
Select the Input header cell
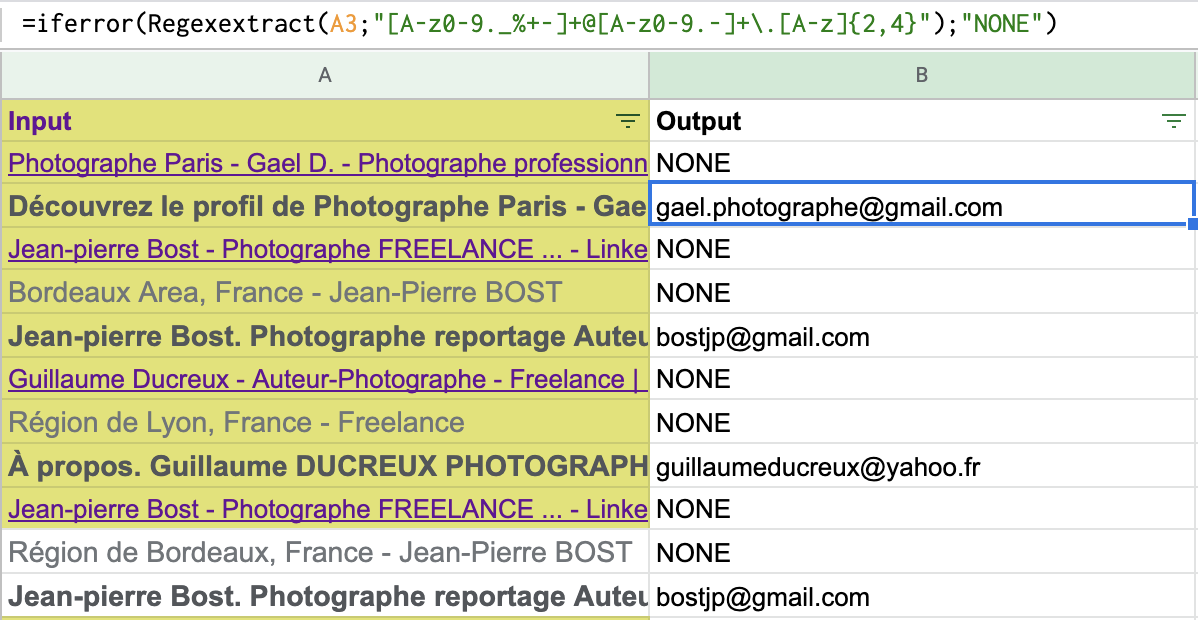coord(300,122)
